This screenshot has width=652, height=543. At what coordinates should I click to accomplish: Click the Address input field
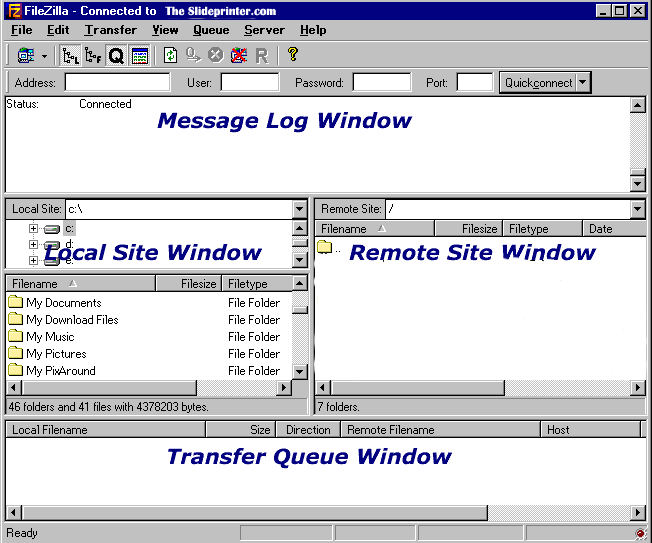pyautogui.click(x=117, y=82)
